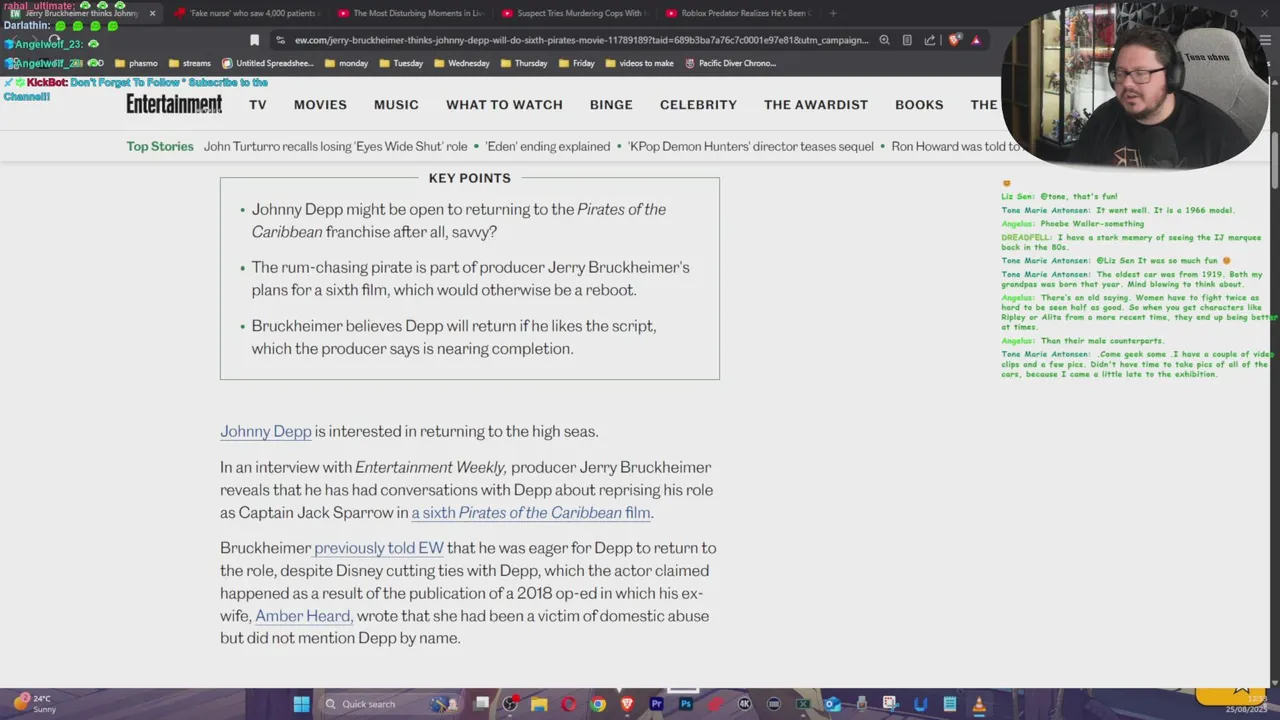
Task: Open the MOVIES nav item
Action: pos(320,105)
